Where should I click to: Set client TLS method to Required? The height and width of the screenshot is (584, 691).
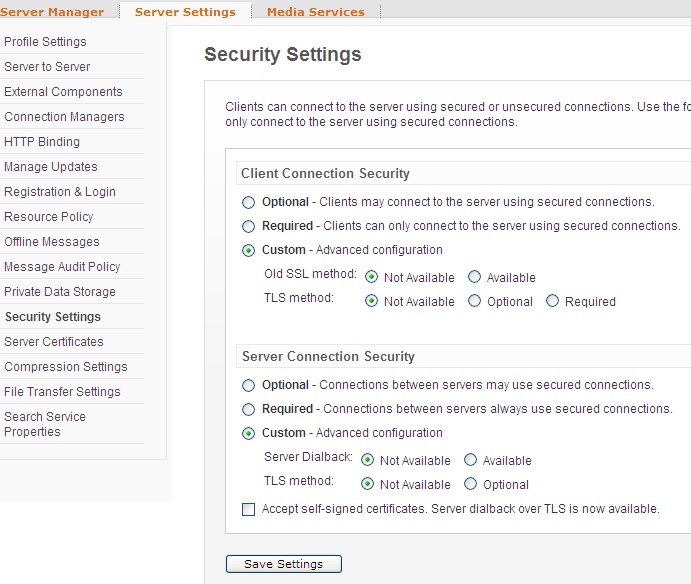coord(552,301)
